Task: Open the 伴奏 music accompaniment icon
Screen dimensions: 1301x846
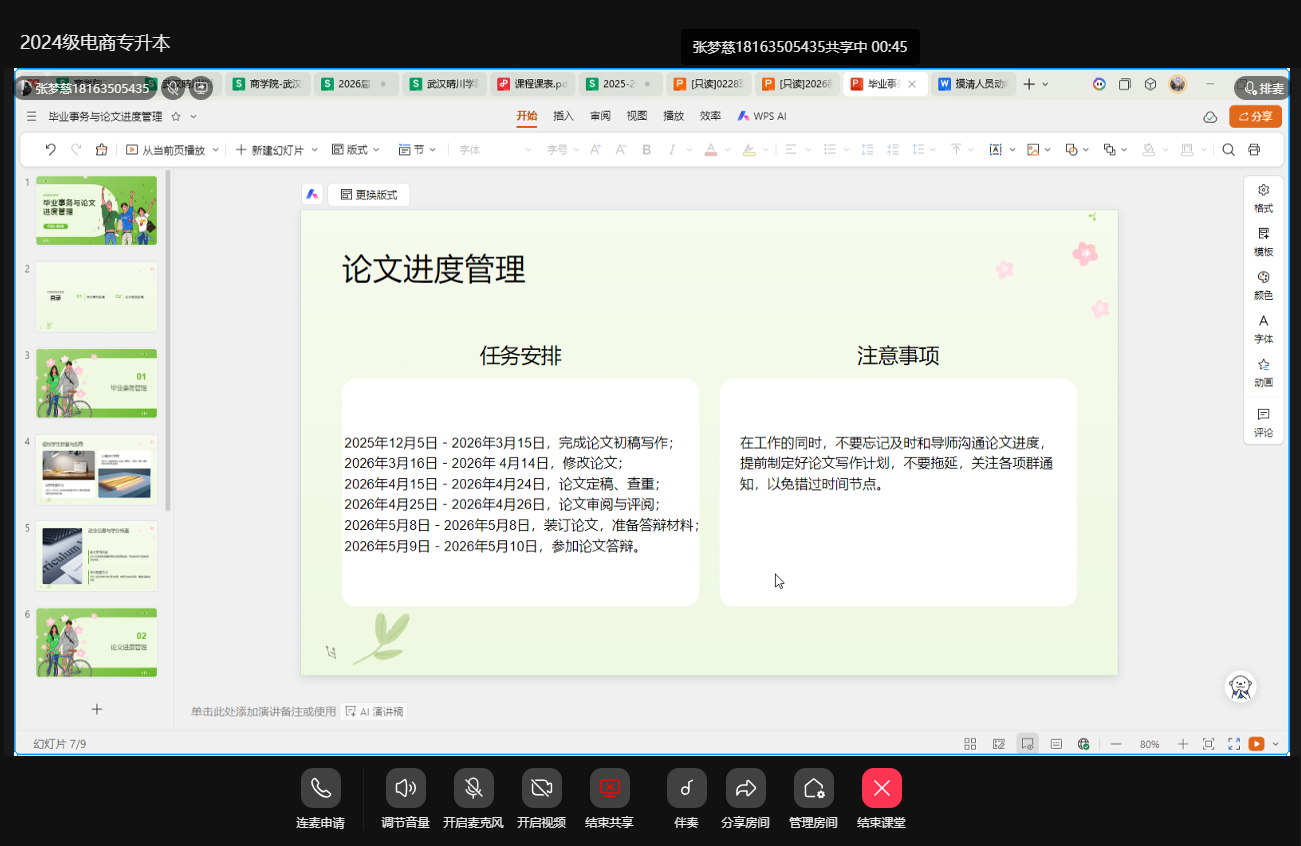Action: 686,788
